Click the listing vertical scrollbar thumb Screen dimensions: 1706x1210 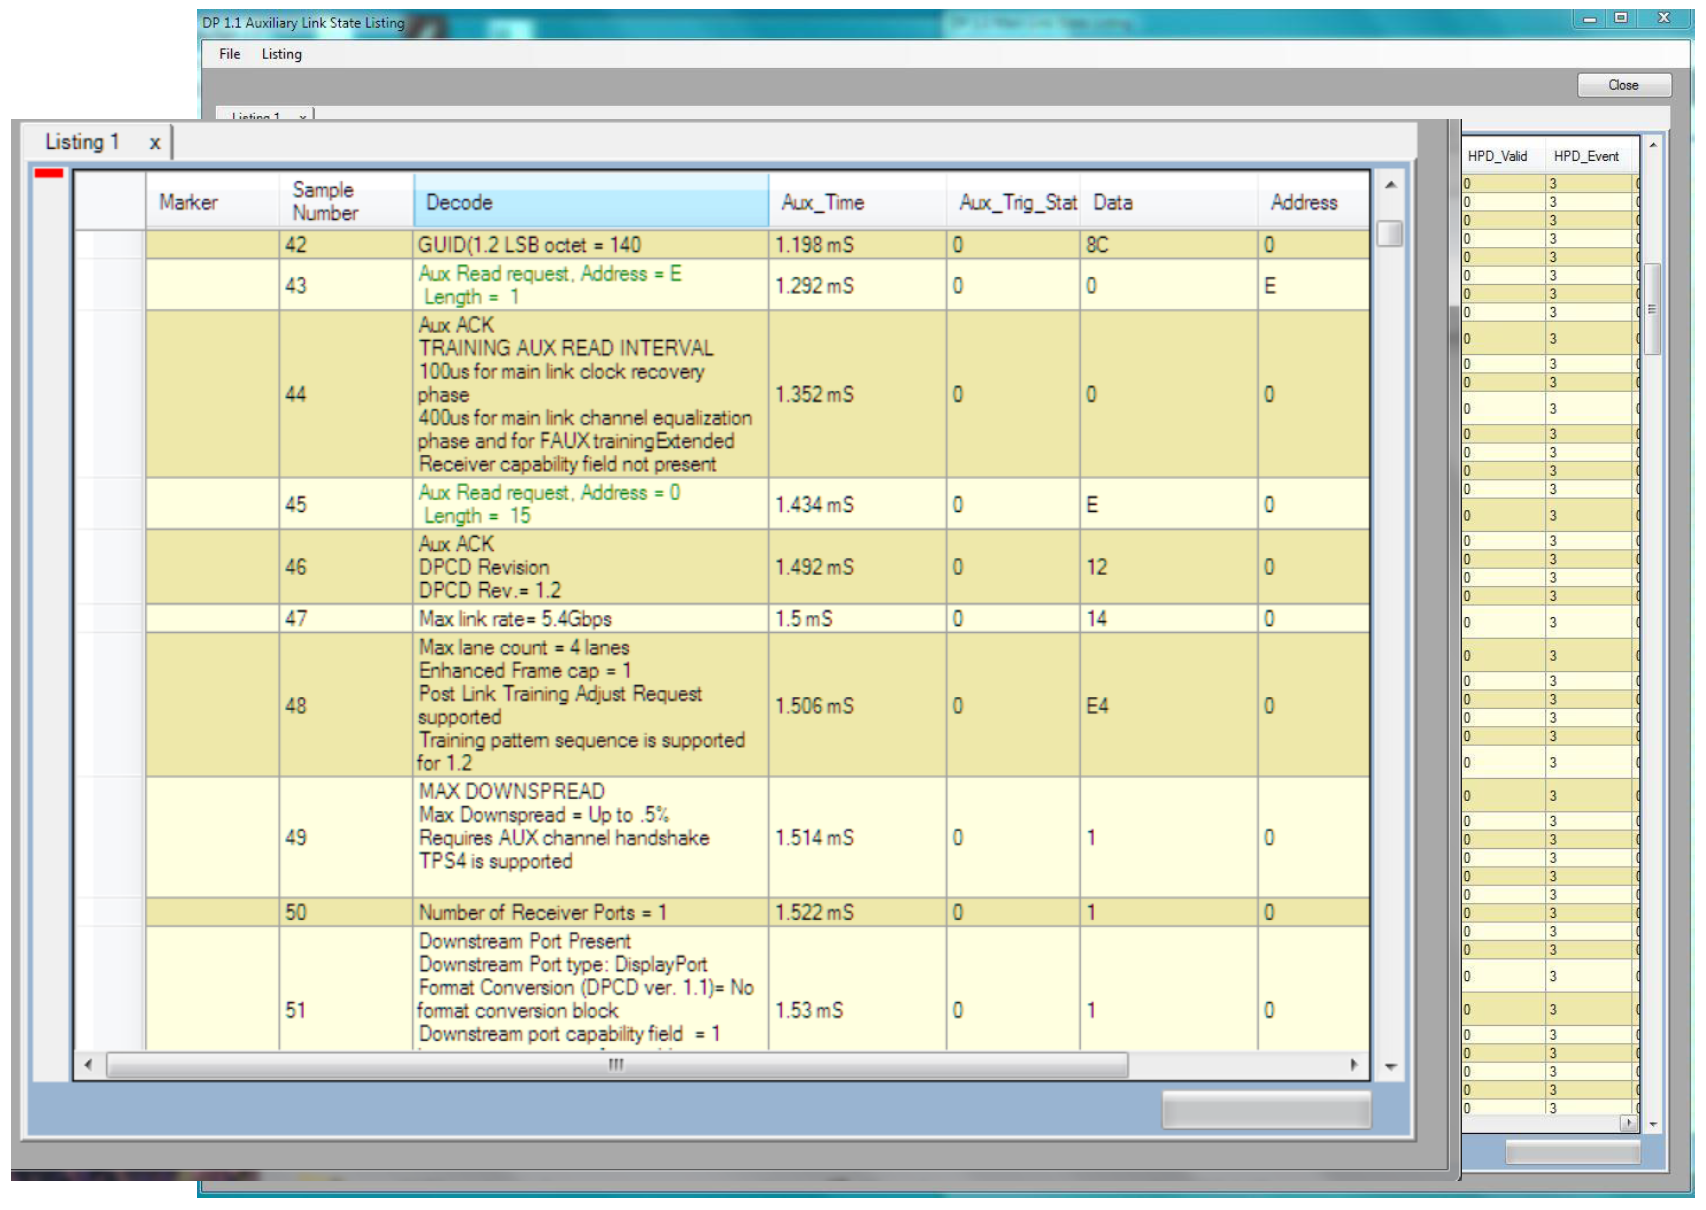1390,233
